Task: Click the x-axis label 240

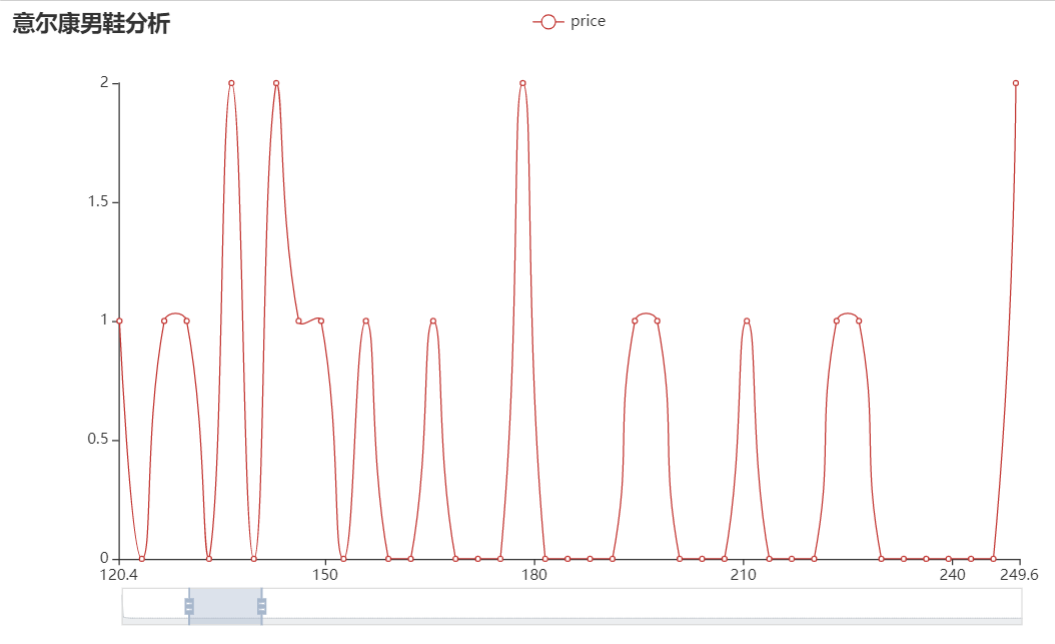Action: tap(953, 575)
